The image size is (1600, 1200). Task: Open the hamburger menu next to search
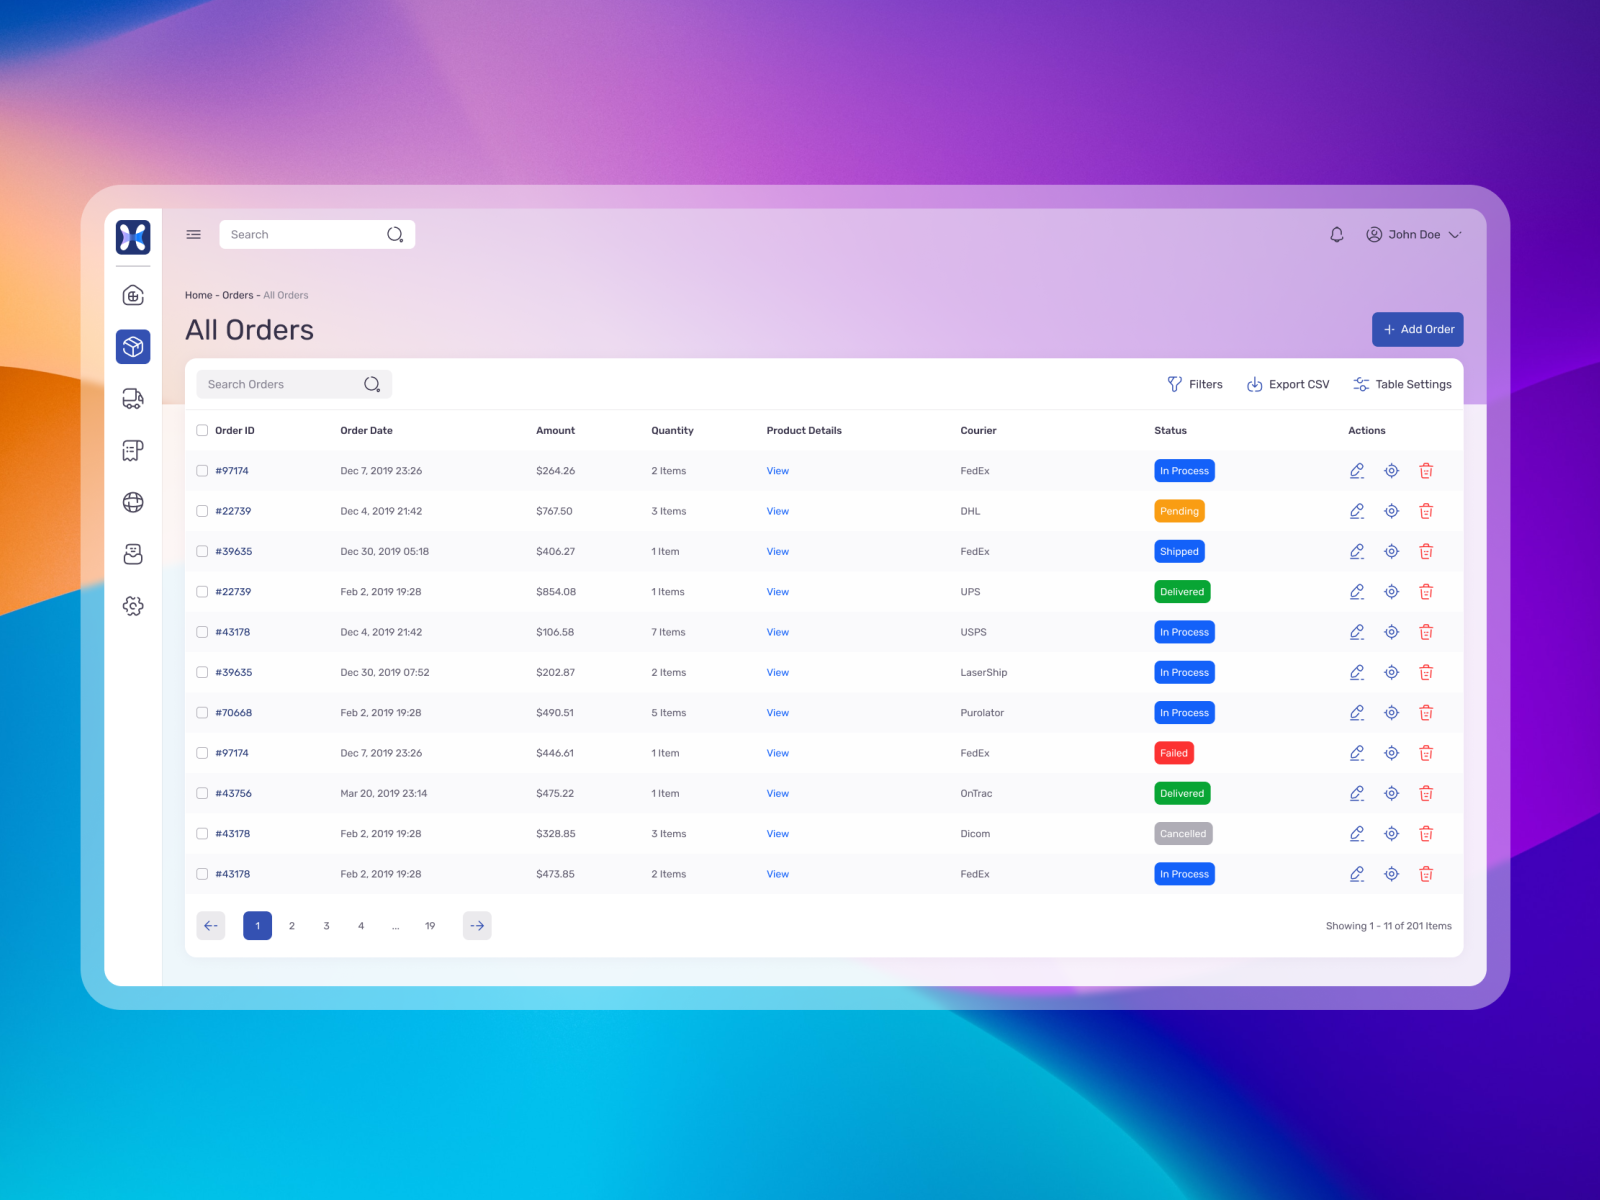(193, 234)
